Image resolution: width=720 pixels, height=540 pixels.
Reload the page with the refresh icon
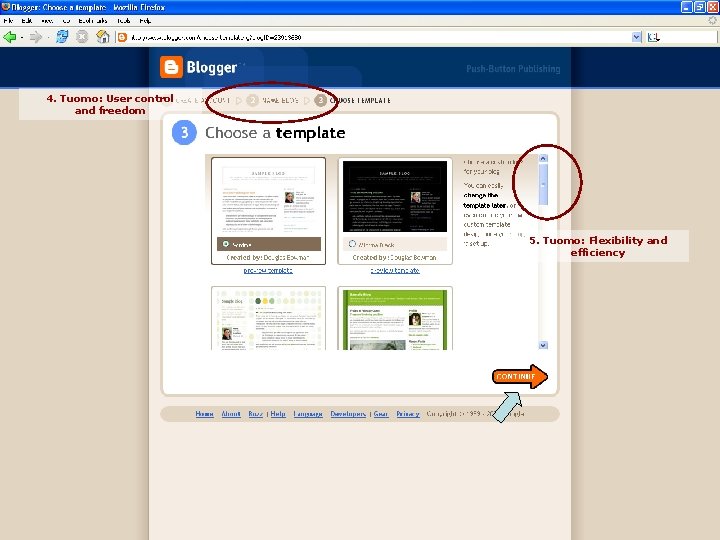(x=62, y=37)
